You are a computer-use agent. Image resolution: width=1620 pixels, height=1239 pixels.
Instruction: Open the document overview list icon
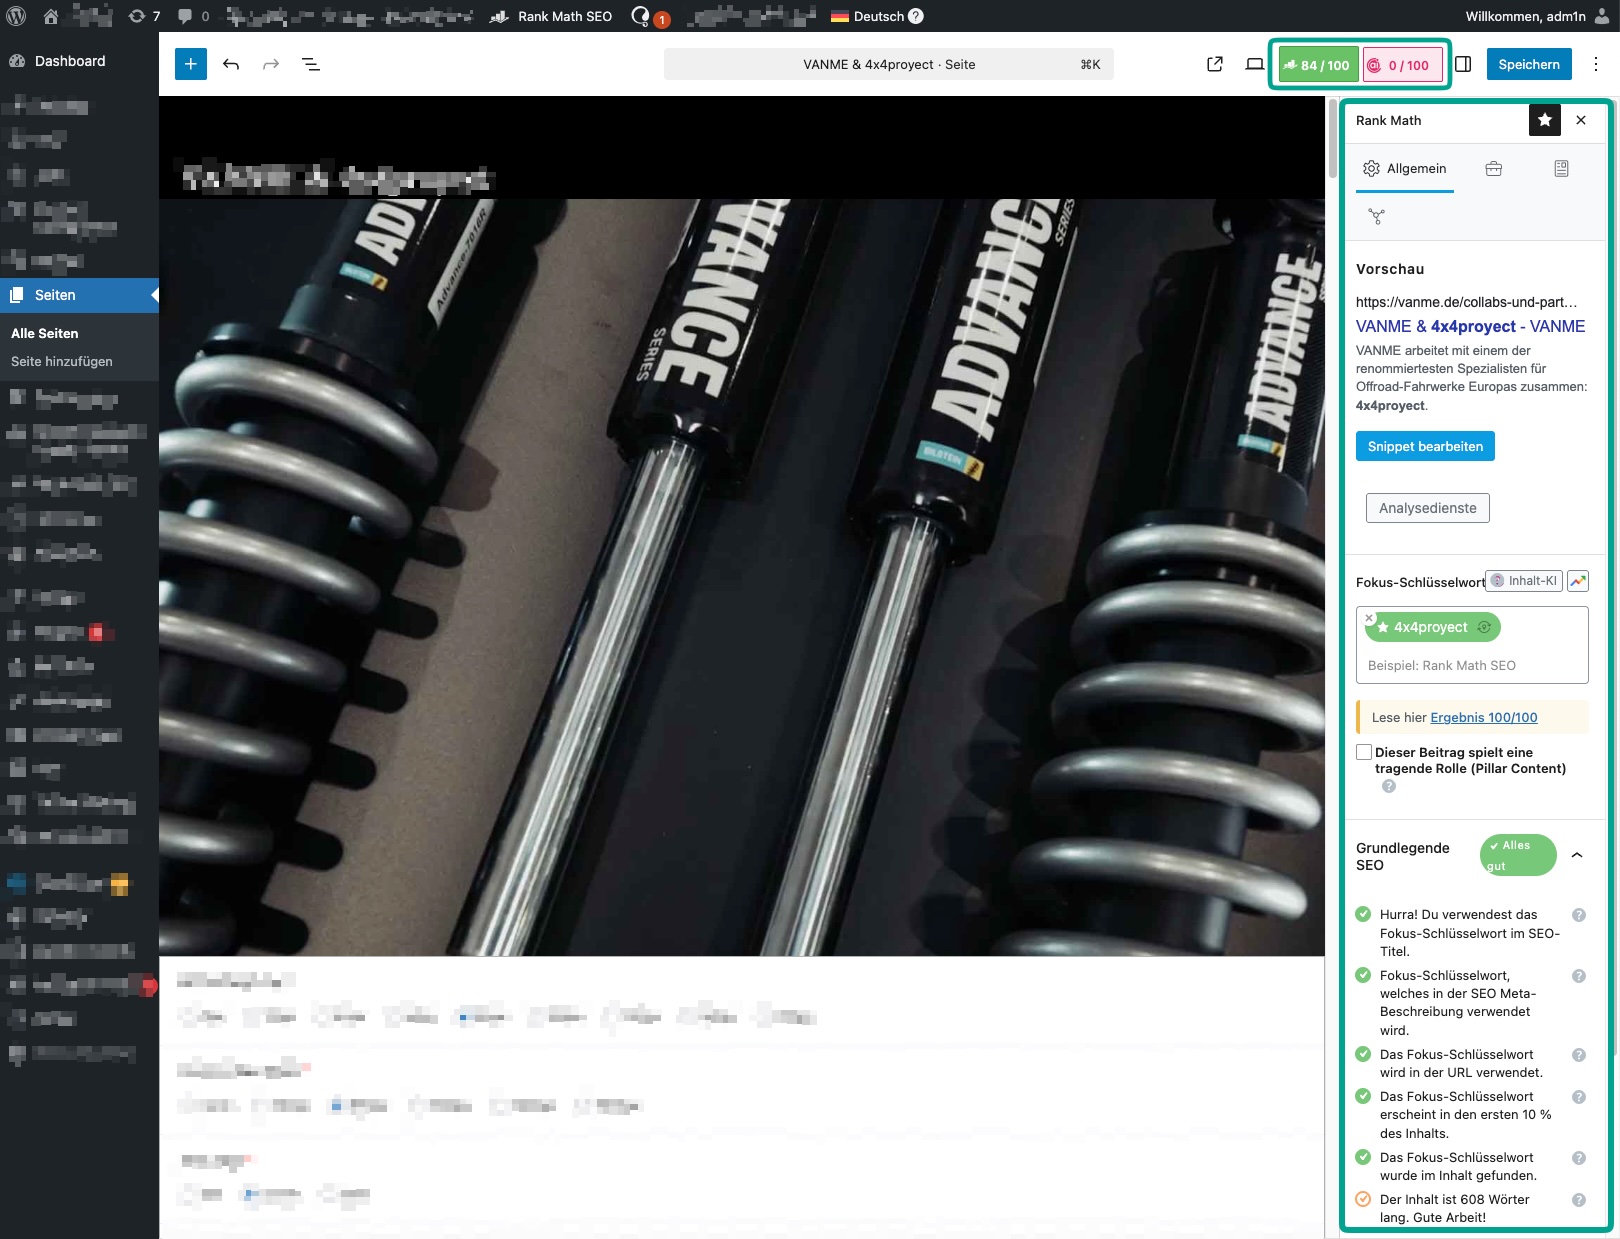click(311, 64)
